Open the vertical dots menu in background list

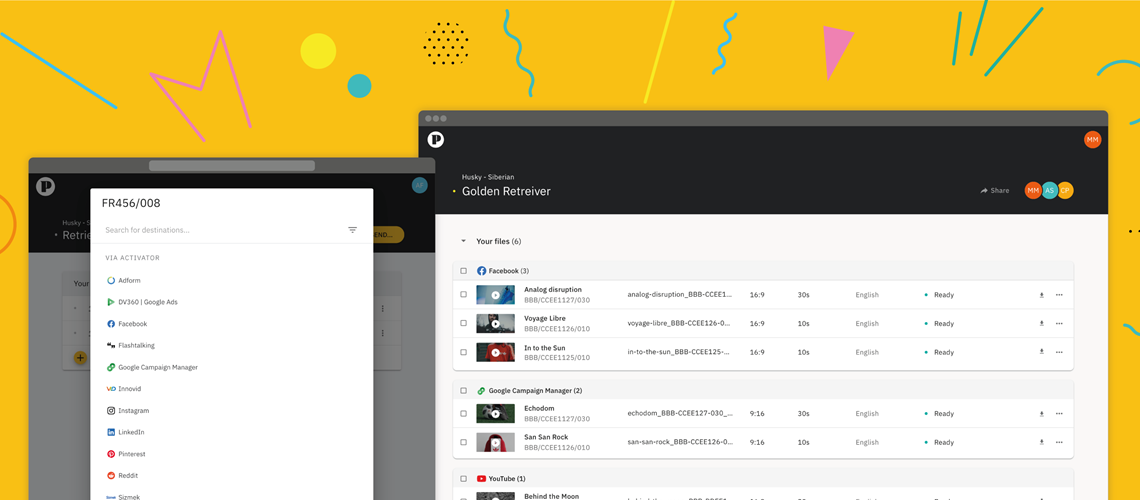pyautogui.click(x=382, y=309)
